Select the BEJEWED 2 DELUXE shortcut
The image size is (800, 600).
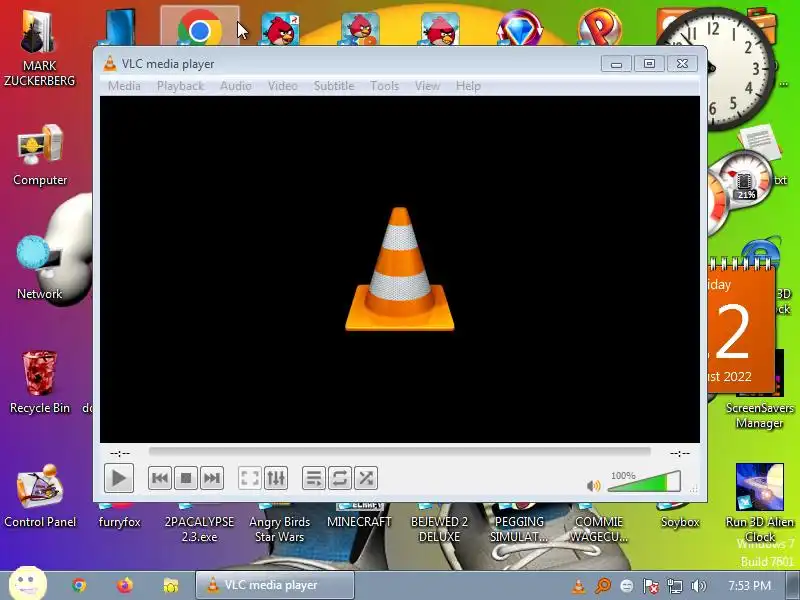439,523
